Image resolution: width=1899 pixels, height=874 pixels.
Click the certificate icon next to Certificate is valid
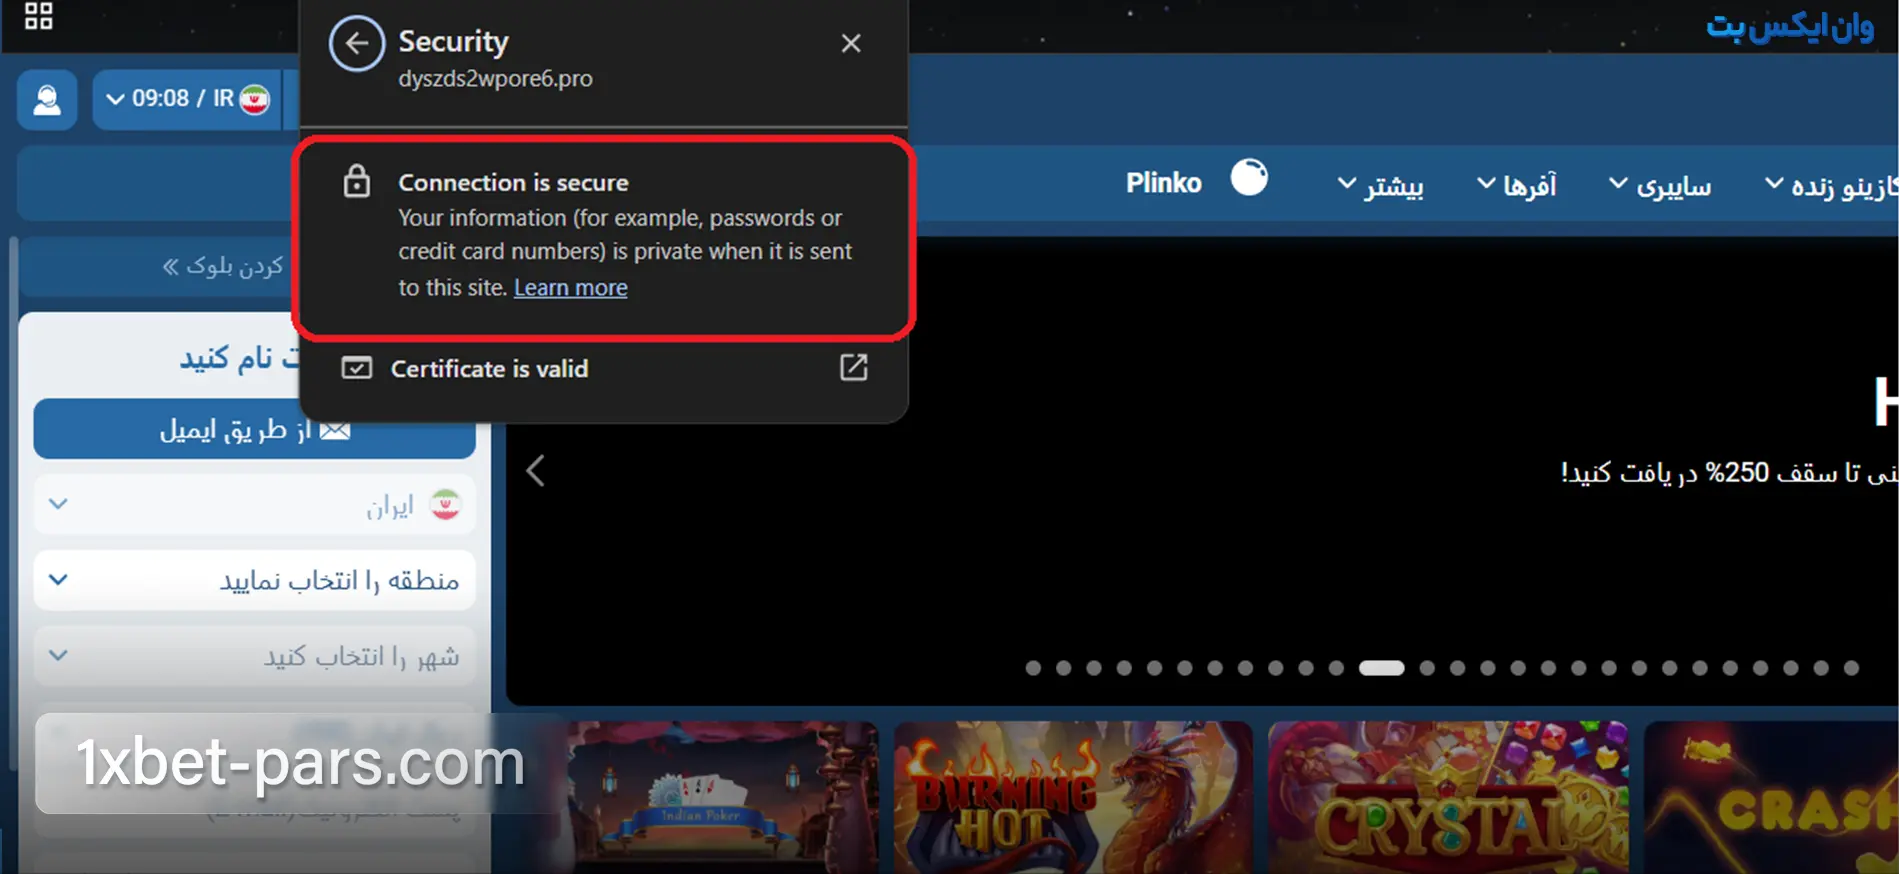(x=357, y=369)
